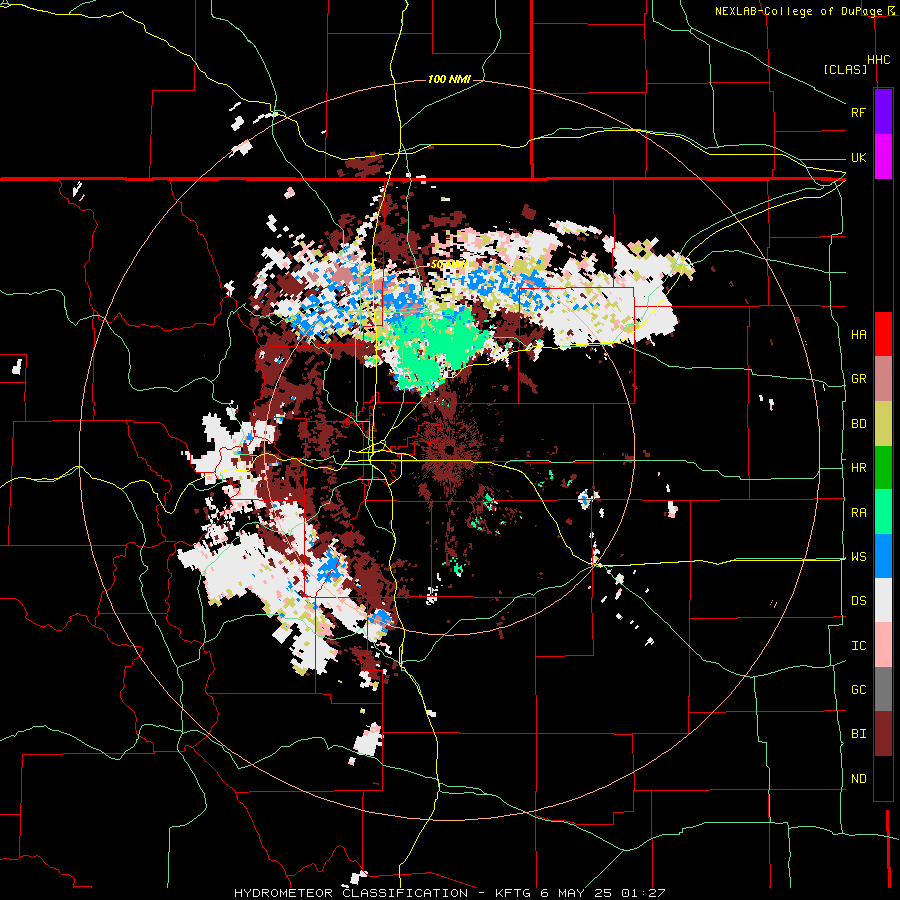Click the large green rain echo region

pos(436,347)
